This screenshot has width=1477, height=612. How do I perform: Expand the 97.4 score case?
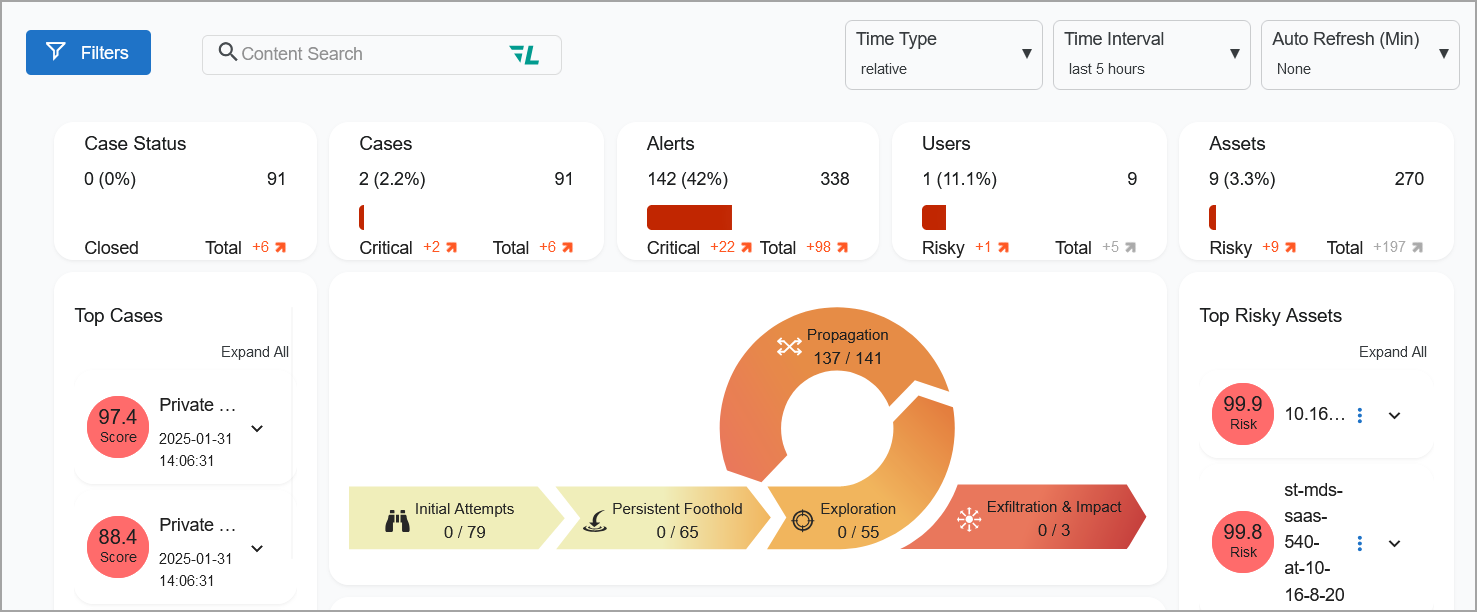(x=257, y=429)
